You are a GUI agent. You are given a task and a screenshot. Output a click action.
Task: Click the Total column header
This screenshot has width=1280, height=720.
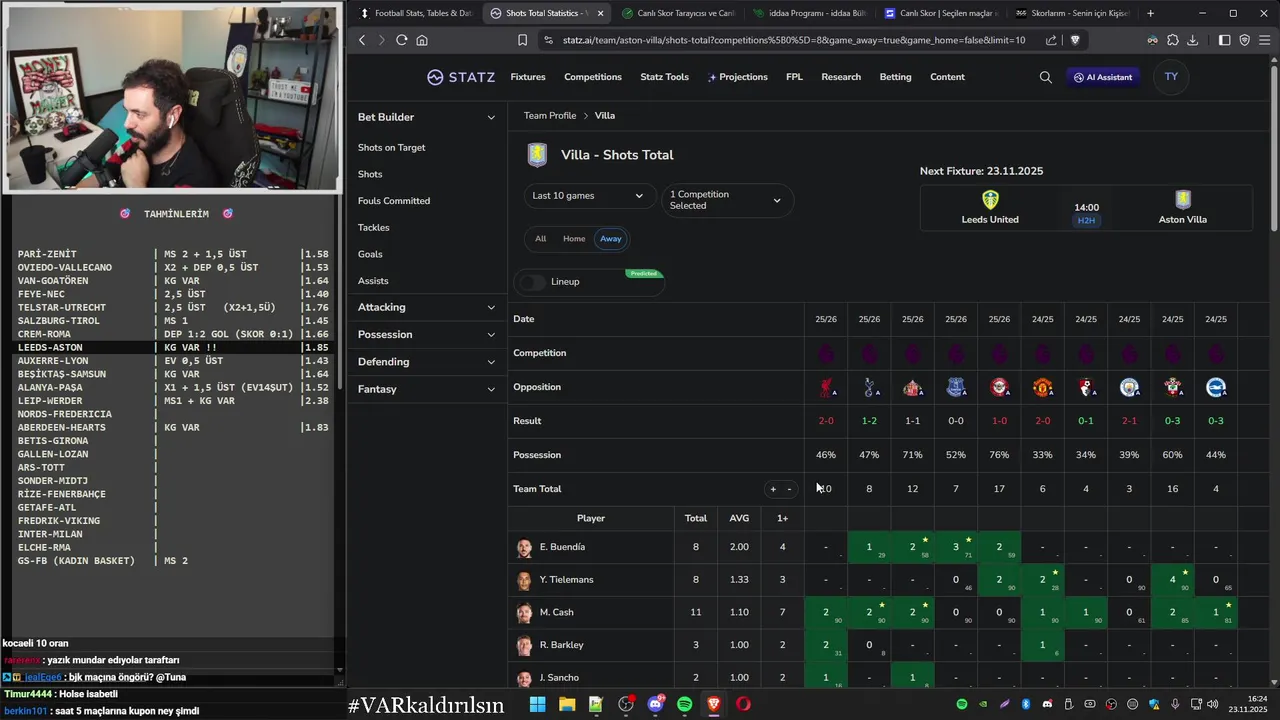tap(696, 518)
